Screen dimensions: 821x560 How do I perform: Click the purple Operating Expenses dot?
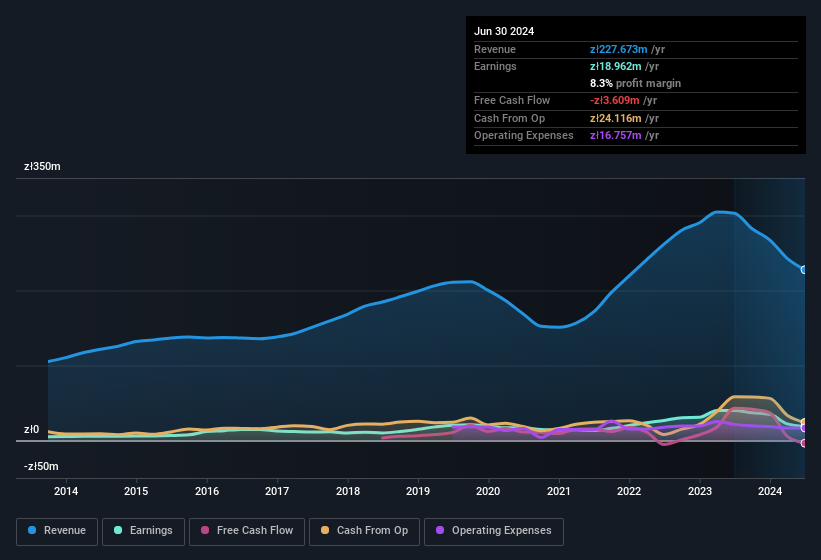click(x=441, y=531)
